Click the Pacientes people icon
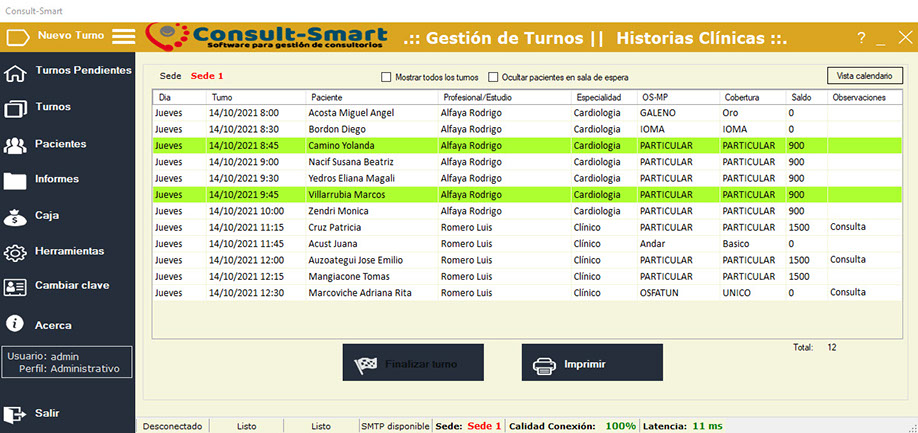The width and height of the screenshot is (918, 433). pyautogui.click(x=15, y=146)
